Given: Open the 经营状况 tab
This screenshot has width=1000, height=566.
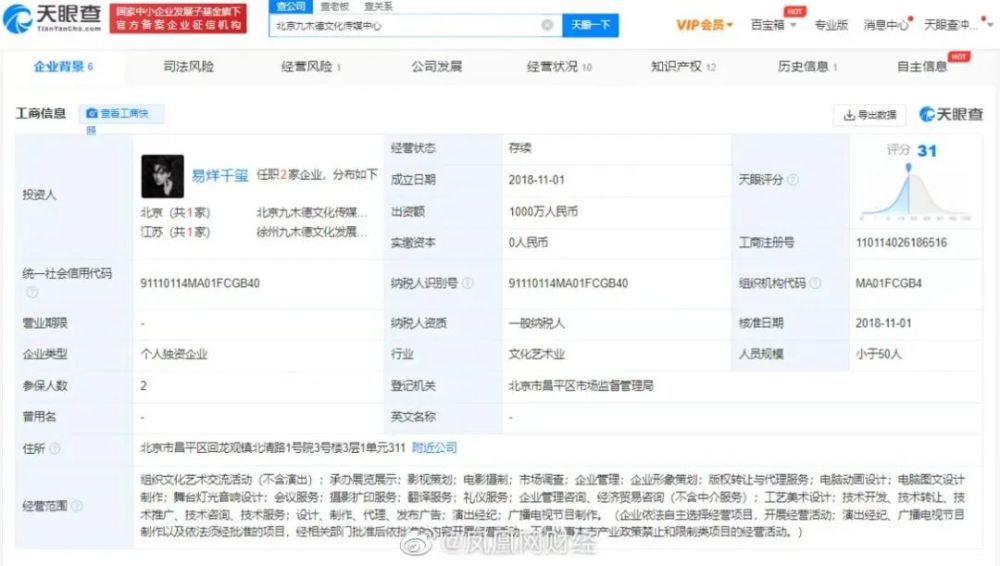Looking at the screenshot, I should coord(559,66).
